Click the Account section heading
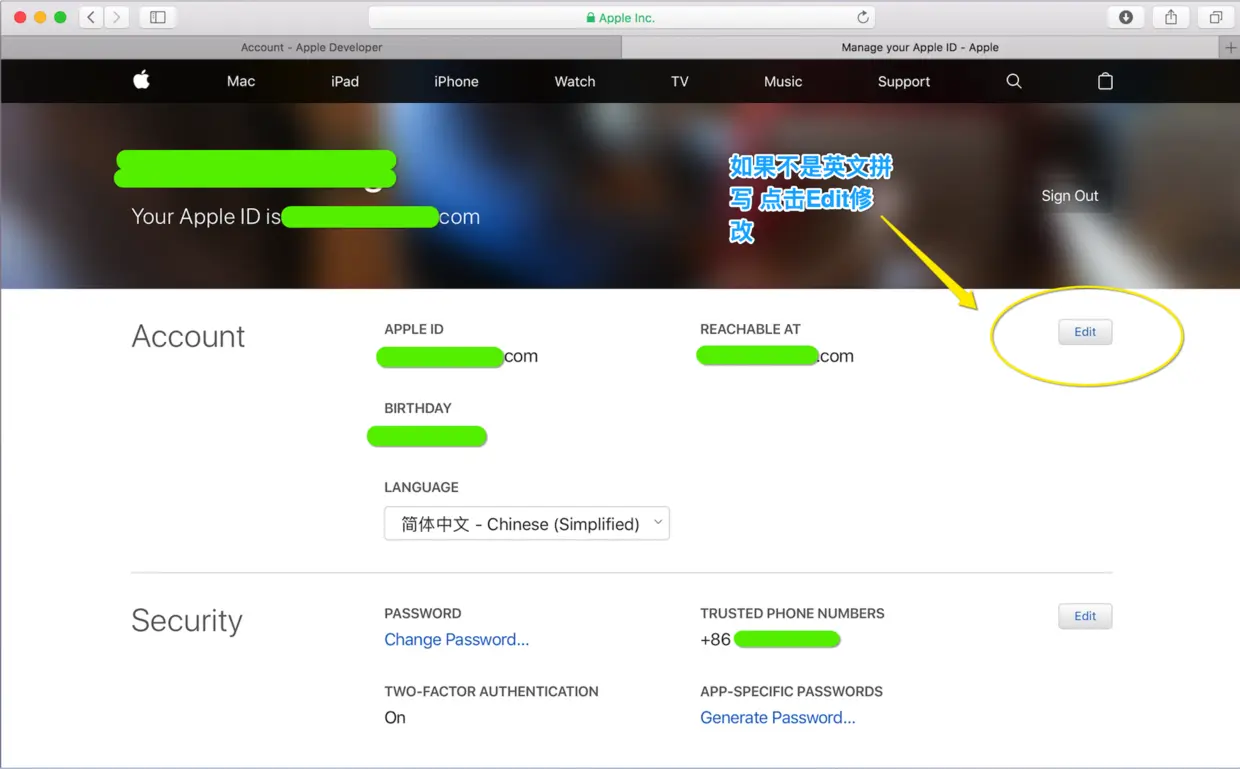The image size is (1240, 769). (188, 337)
